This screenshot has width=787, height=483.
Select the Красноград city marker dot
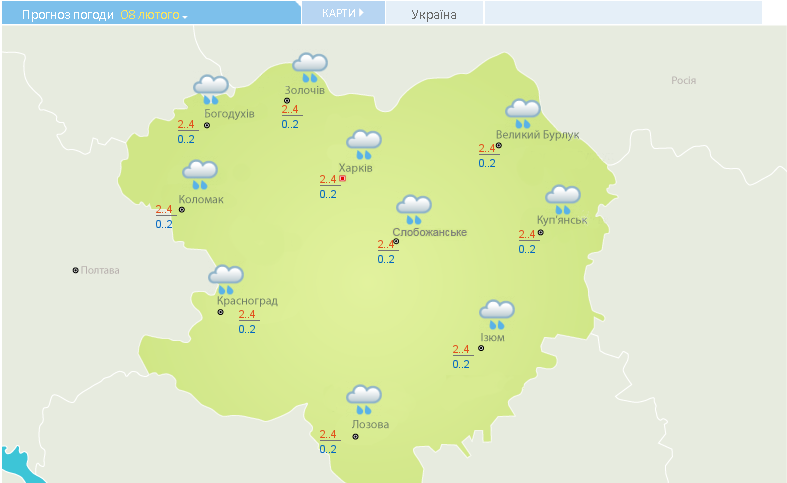(x=220, y=312)
